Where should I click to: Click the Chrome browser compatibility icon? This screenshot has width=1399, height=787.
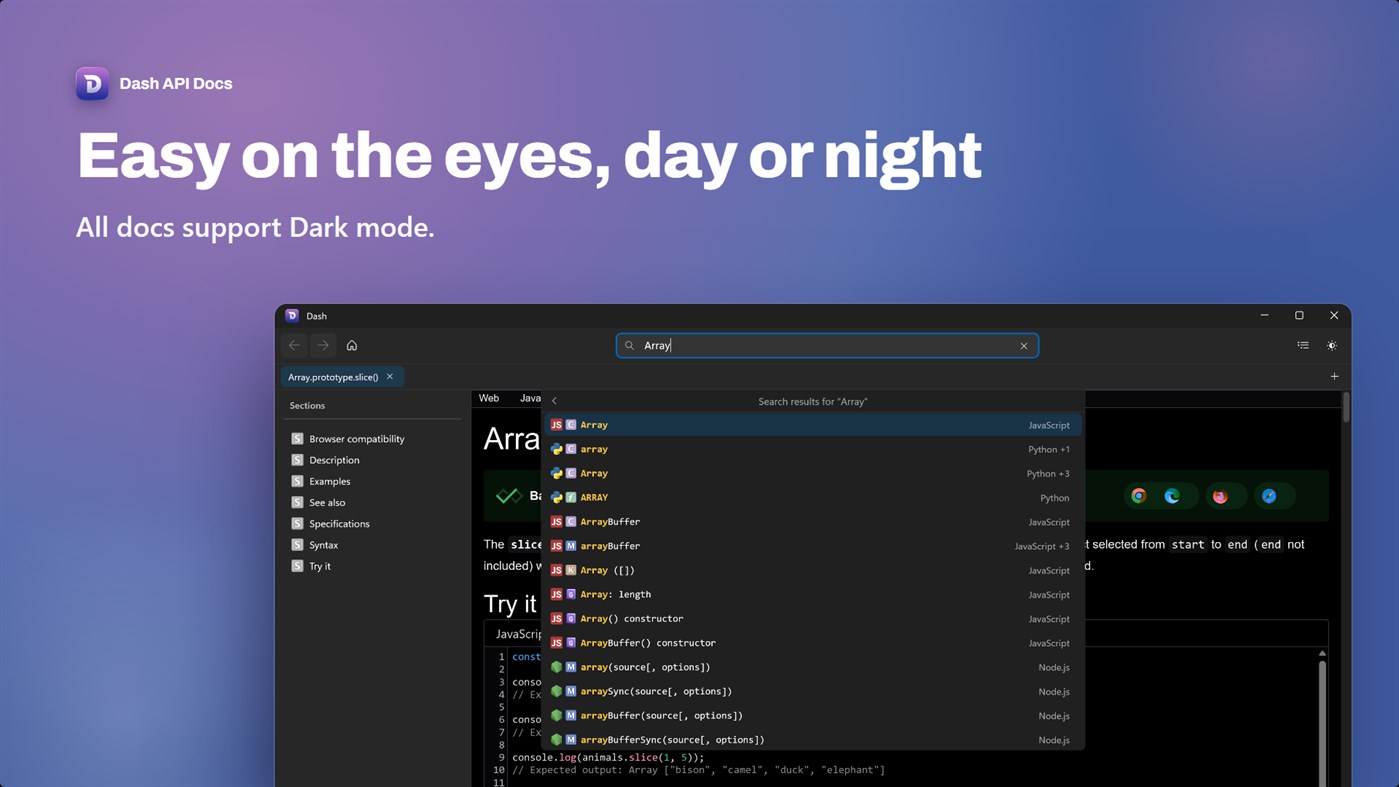(1139, 496)
